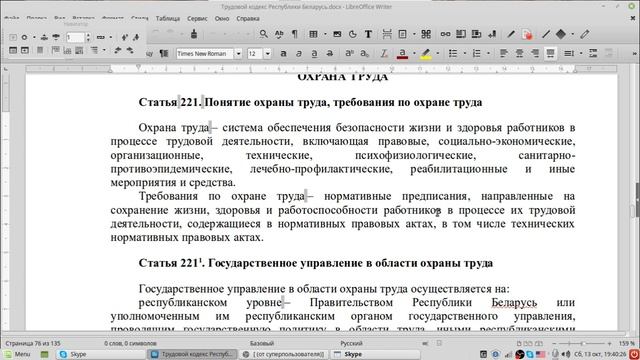Center the paragraph horizontally

point(519,53)
